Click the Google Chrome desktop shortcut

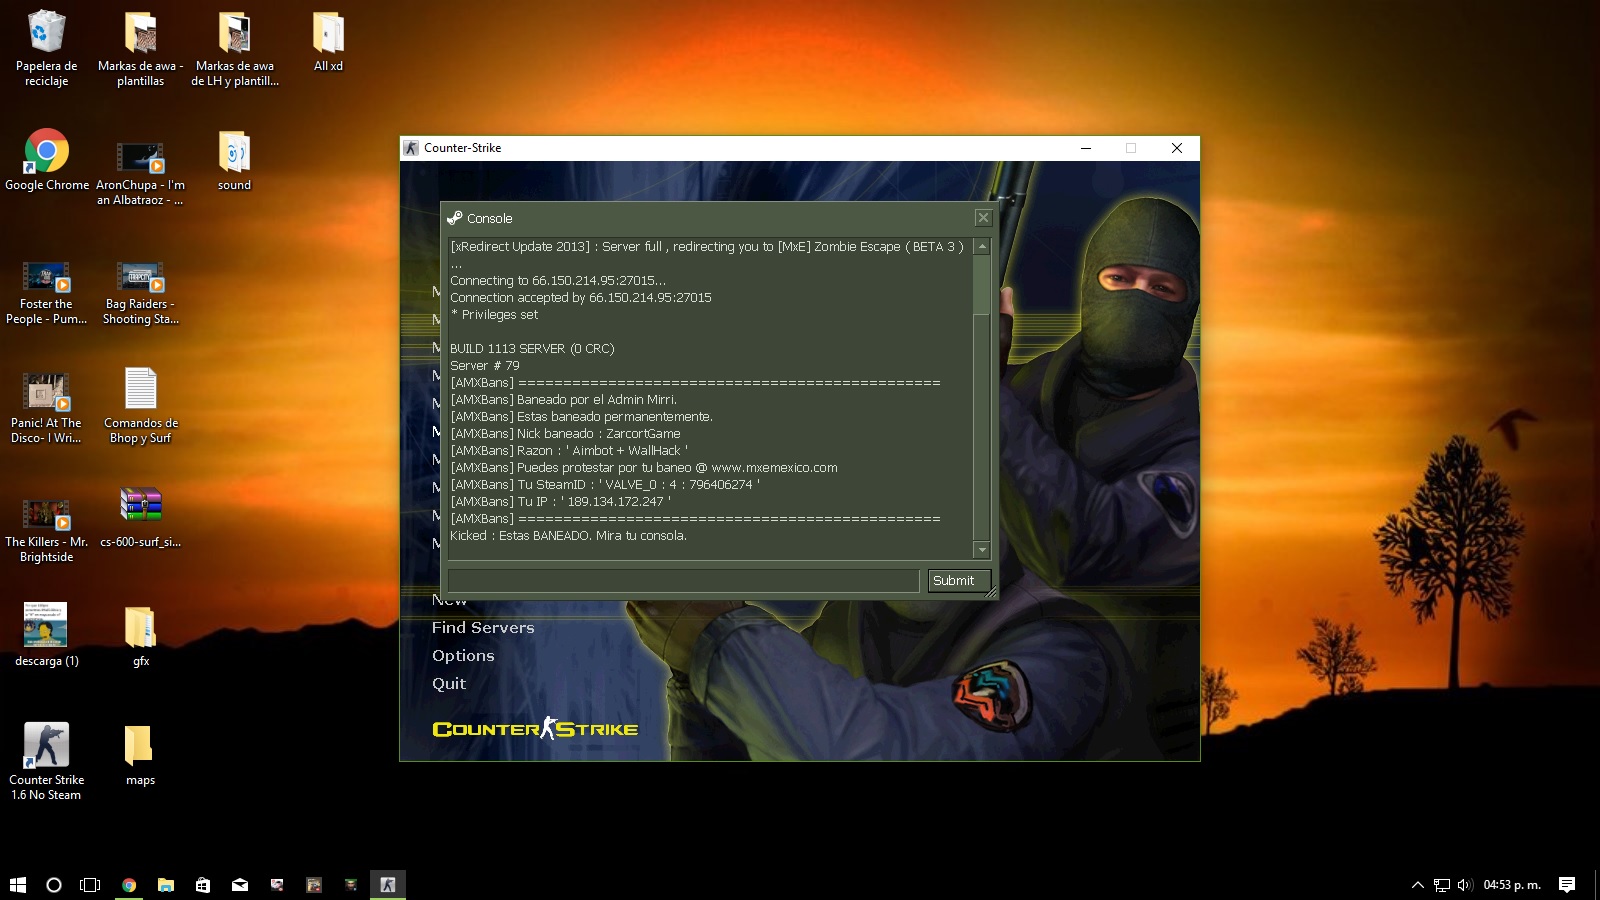(46, 160)
